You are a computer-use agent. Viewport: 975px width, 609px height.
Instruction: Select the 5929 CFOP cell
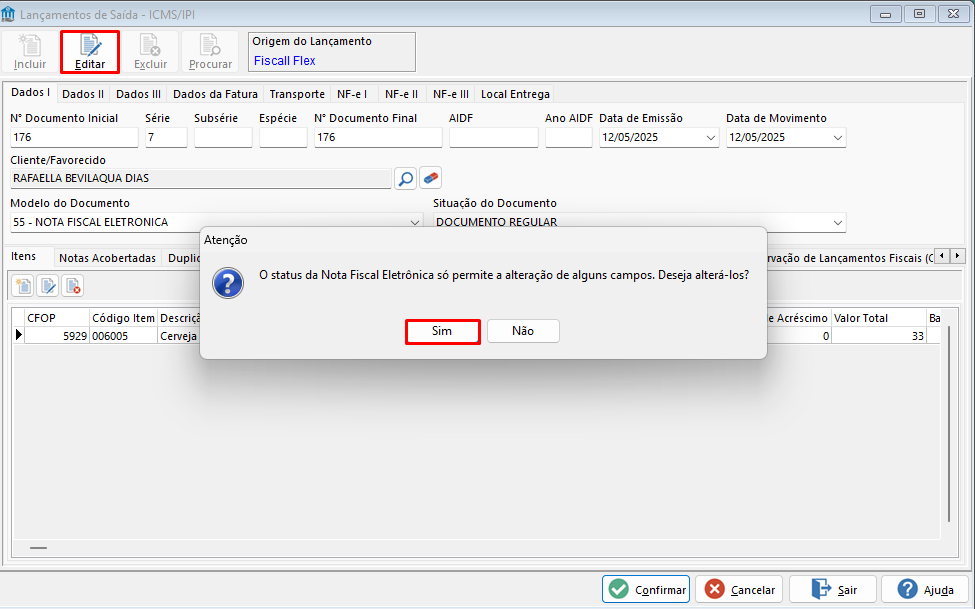point(57,336)
